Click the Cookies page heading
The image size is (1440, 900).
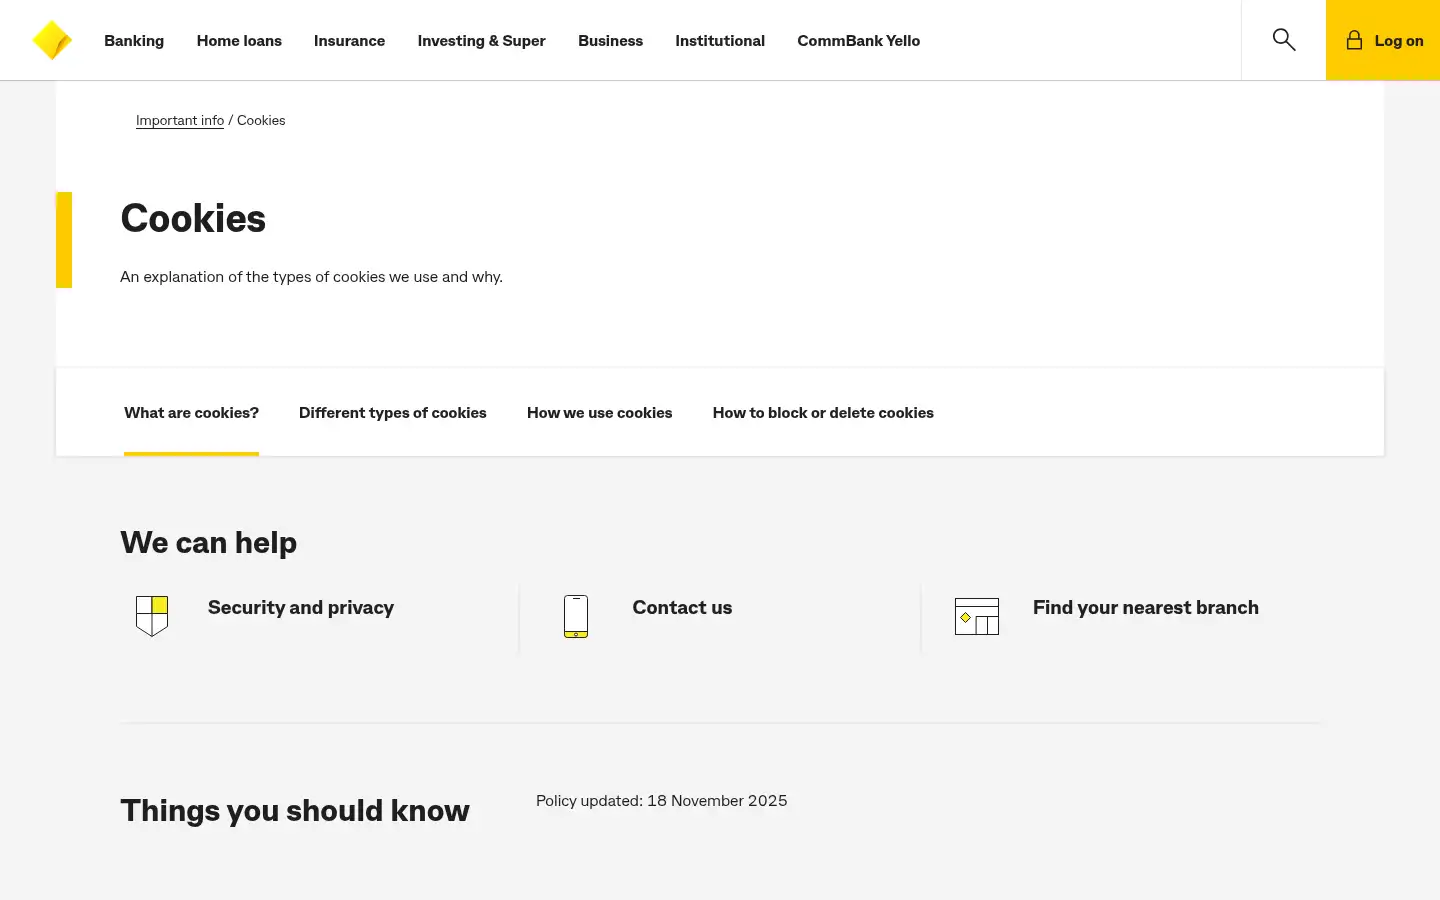[193, 218]
